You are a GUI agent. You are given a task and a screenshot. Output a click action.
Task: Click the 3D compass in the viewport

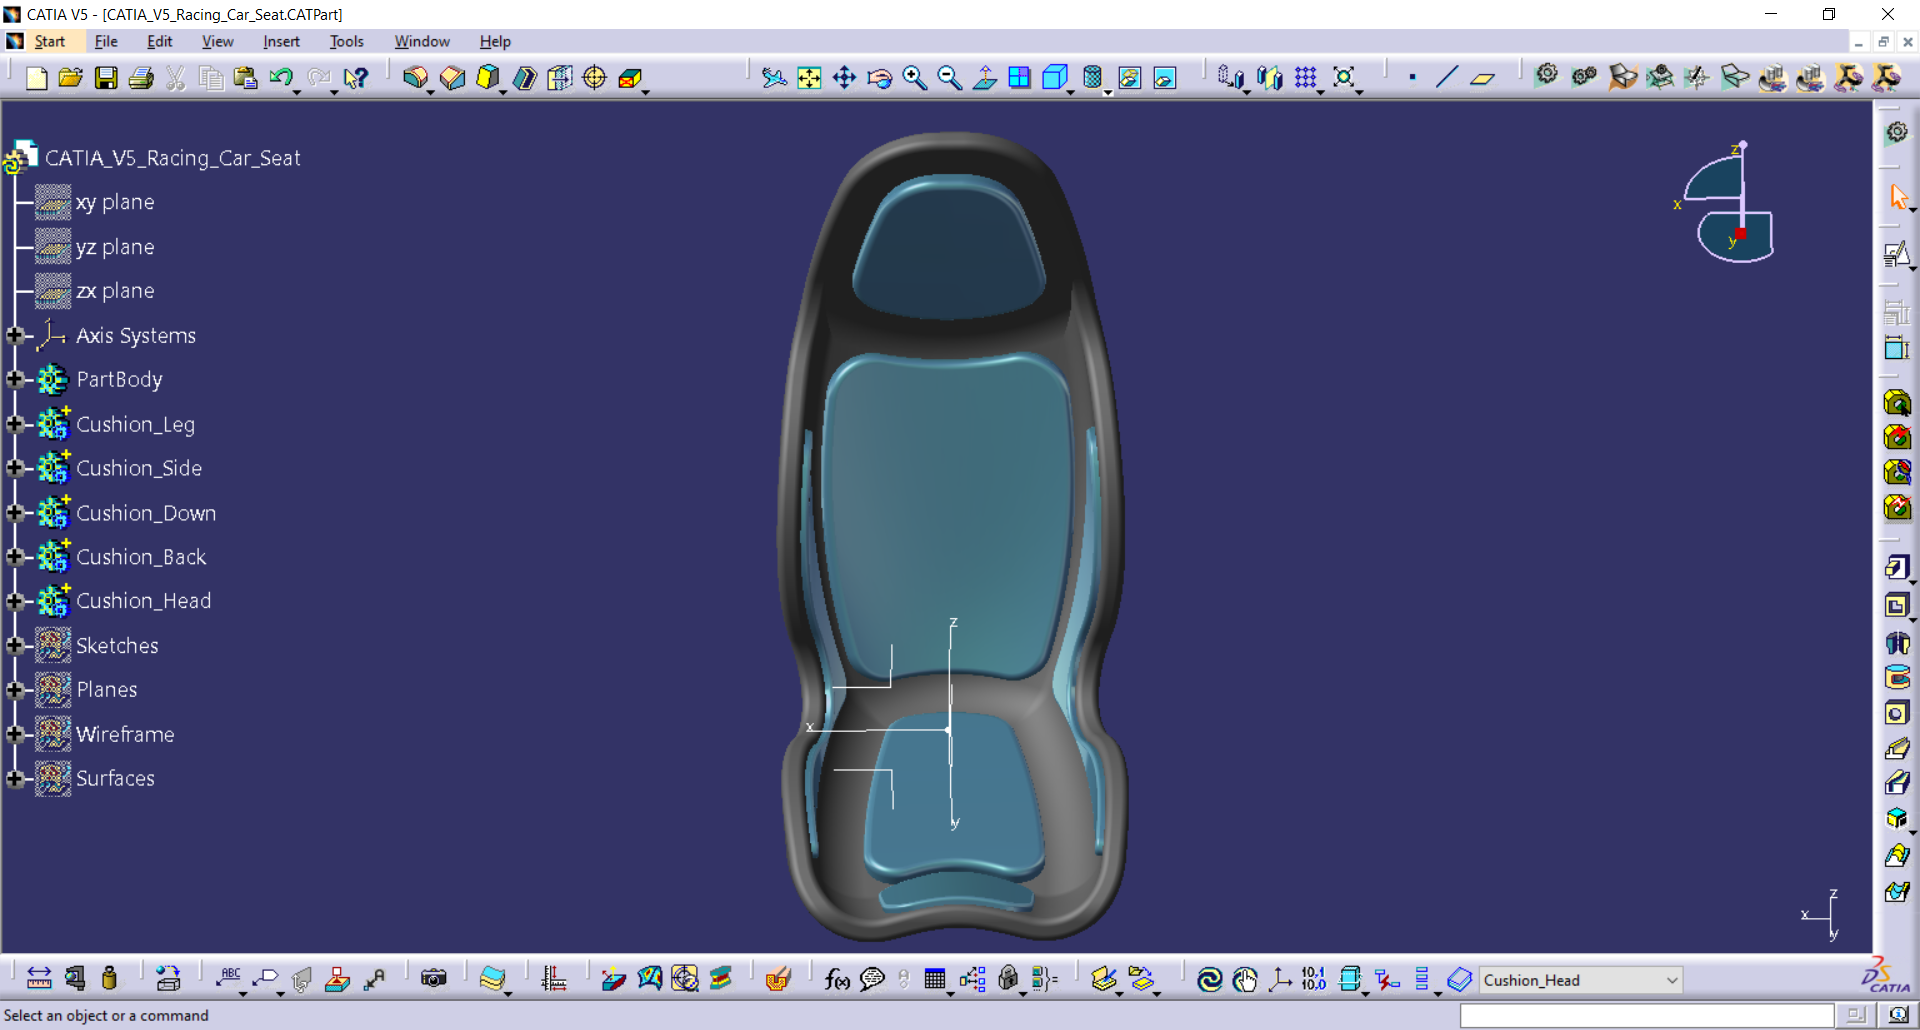coord(1729,204)
